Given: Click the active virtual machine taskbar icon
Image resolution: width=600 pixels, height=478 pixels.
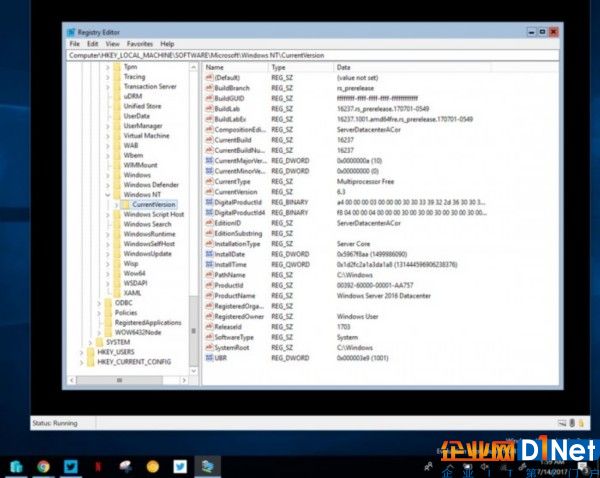Looking at the screenshot, I should (207, 467).
